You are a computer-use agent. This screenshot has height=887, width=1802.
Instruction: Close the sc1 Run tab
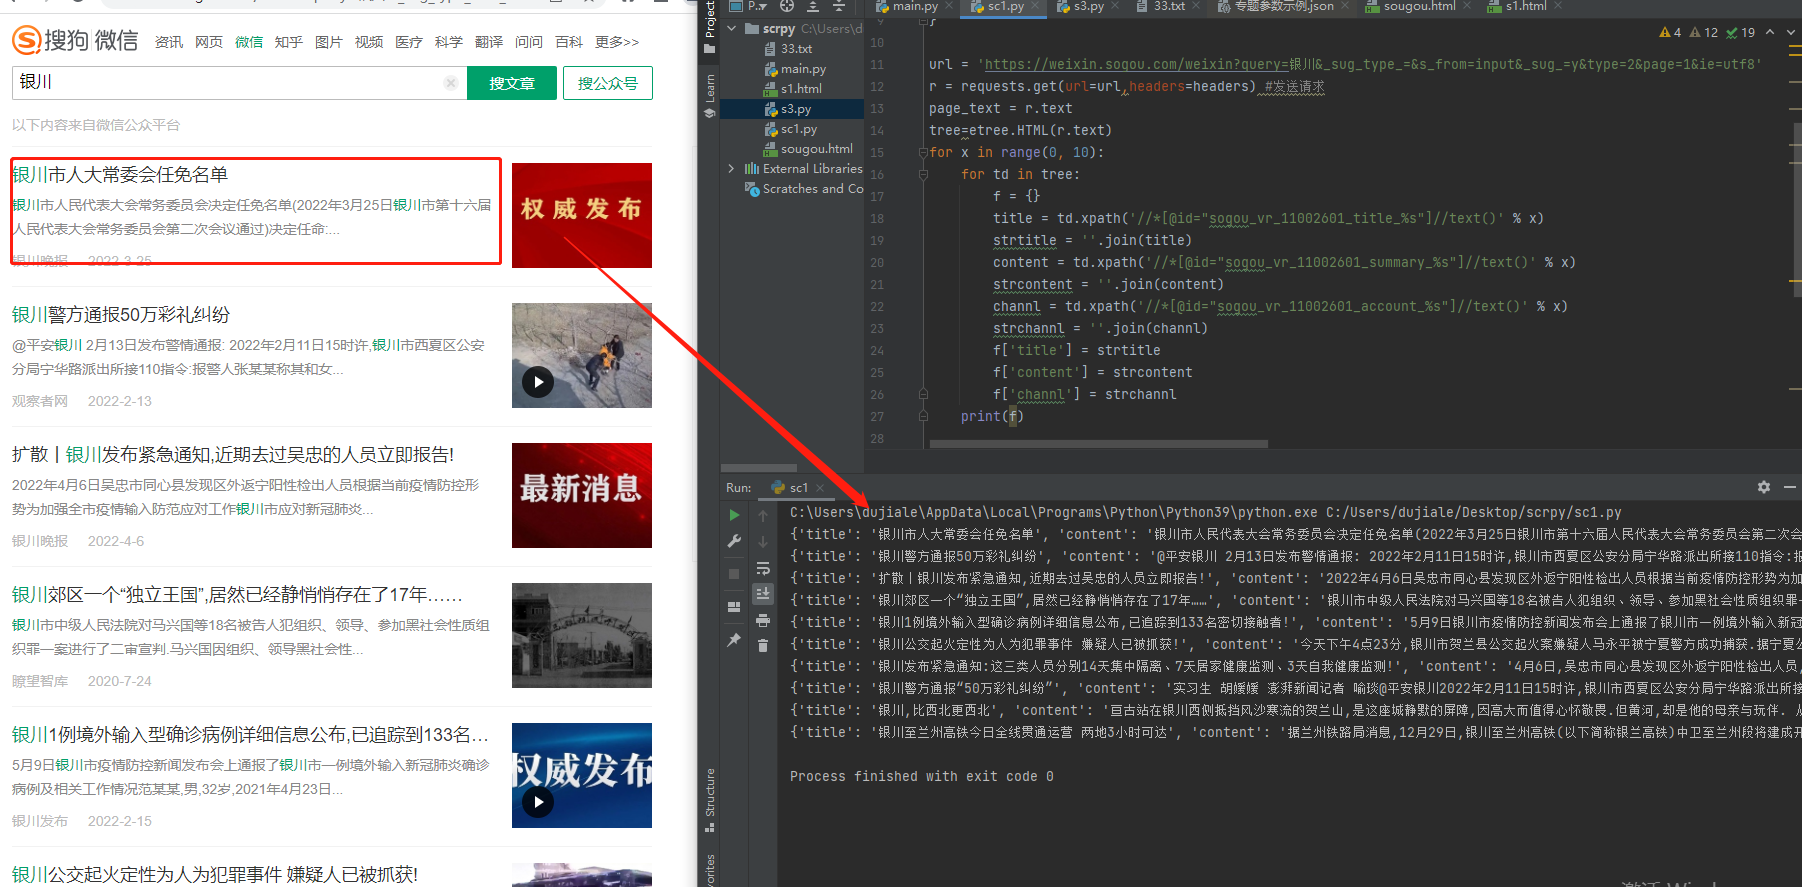click(x=820, y=488)
